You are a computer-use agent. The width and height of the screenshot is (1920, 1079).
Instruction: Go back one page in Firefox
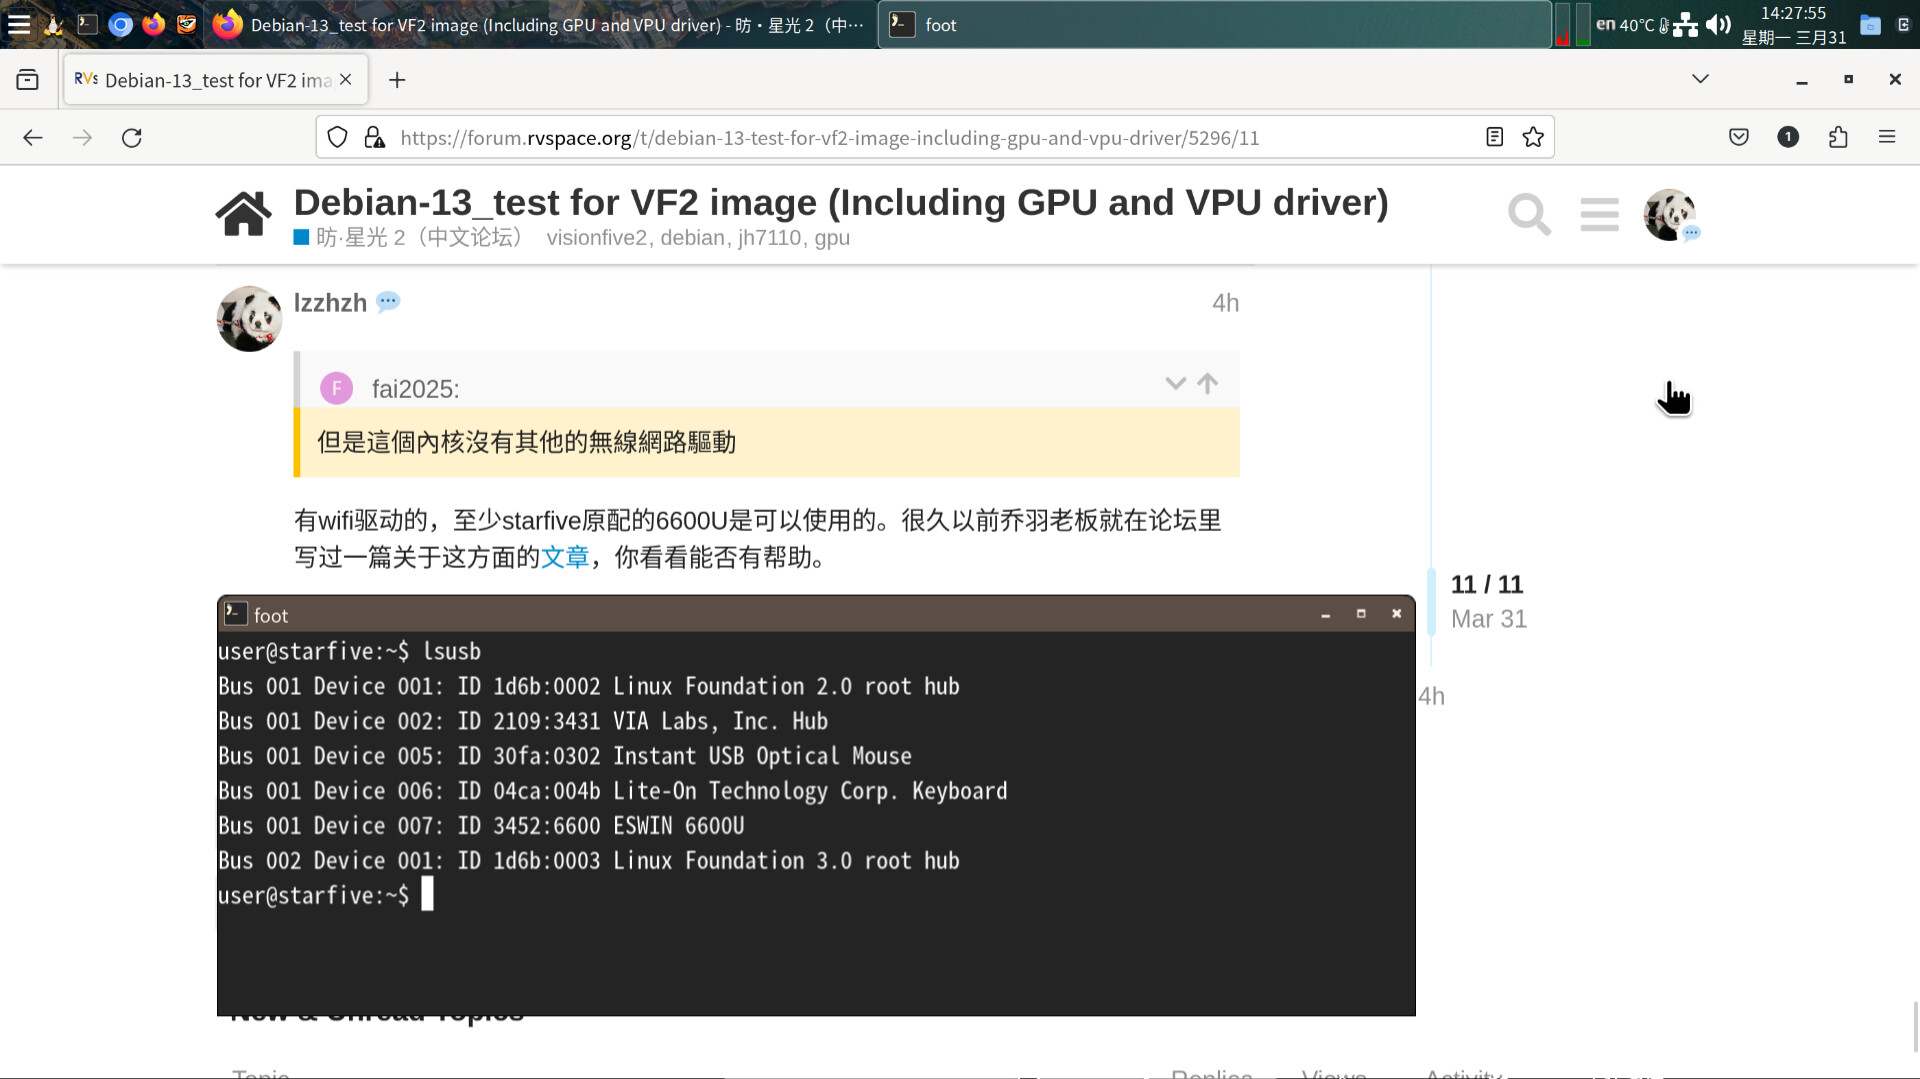point(33,138)
